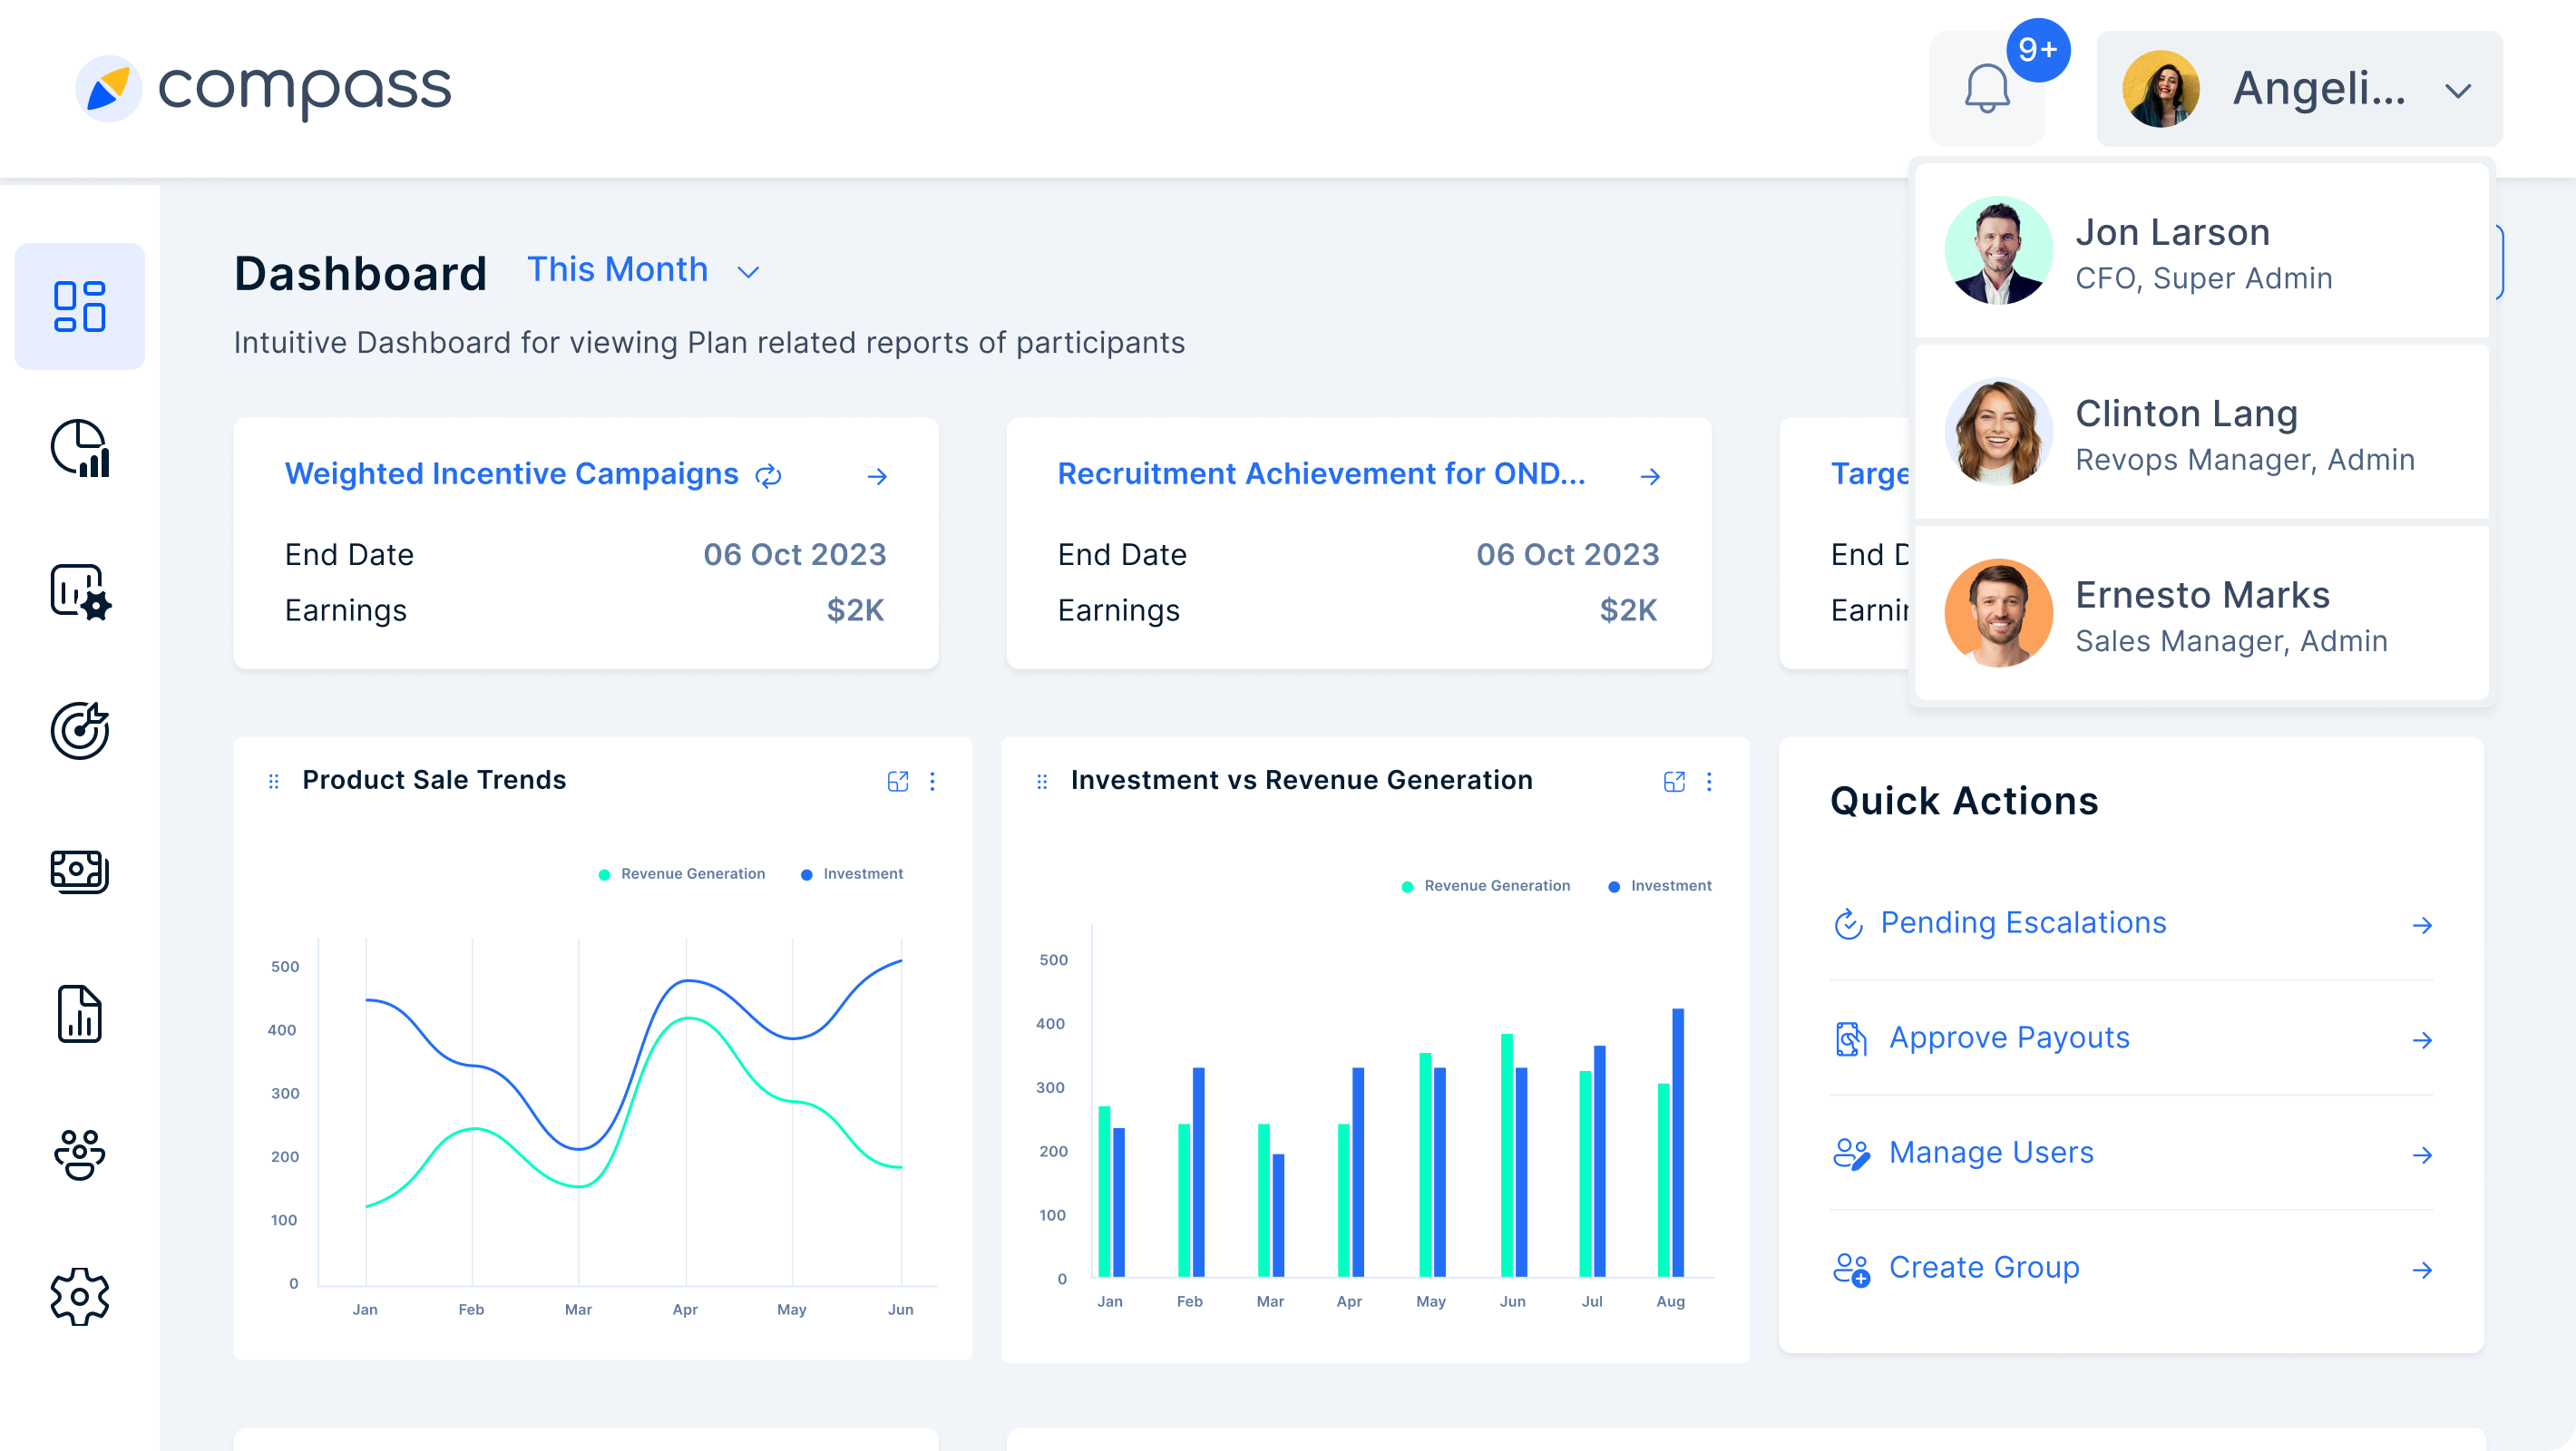Open the targets sidebar icon
The width and height of the screenshot is (2576, 1451).
coord(79,730)
